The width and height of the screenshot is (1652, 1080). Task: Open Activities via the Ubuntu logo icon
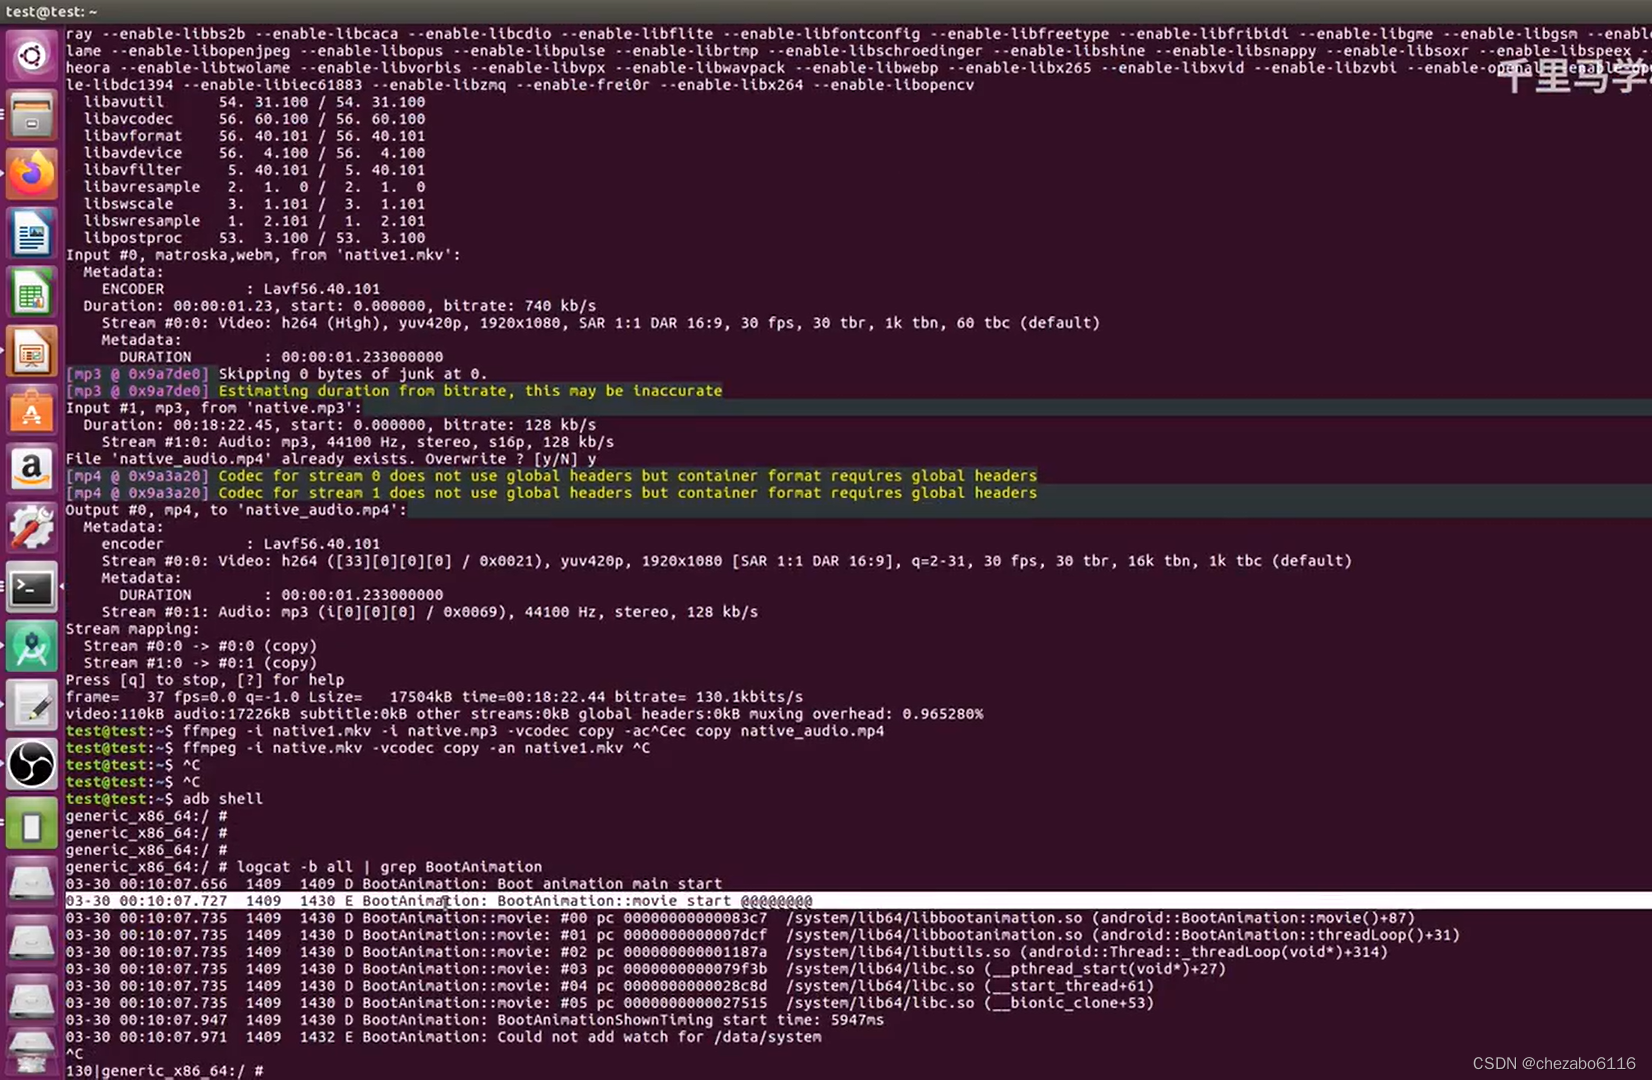click(31, 56)
